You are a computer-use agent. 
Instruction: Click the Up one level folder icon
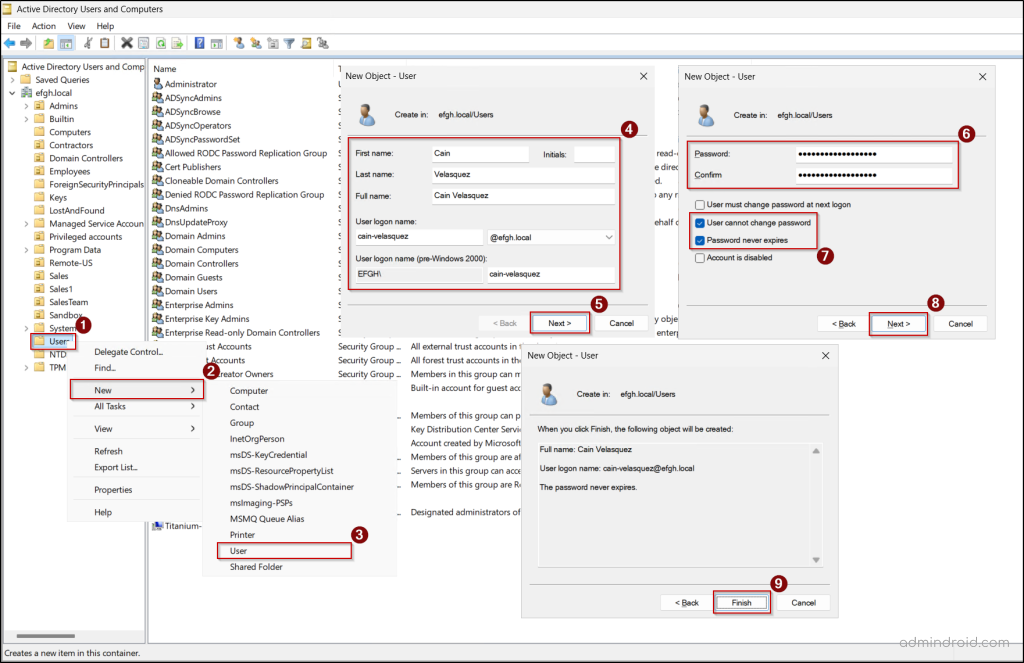click(x=48, y=43)
